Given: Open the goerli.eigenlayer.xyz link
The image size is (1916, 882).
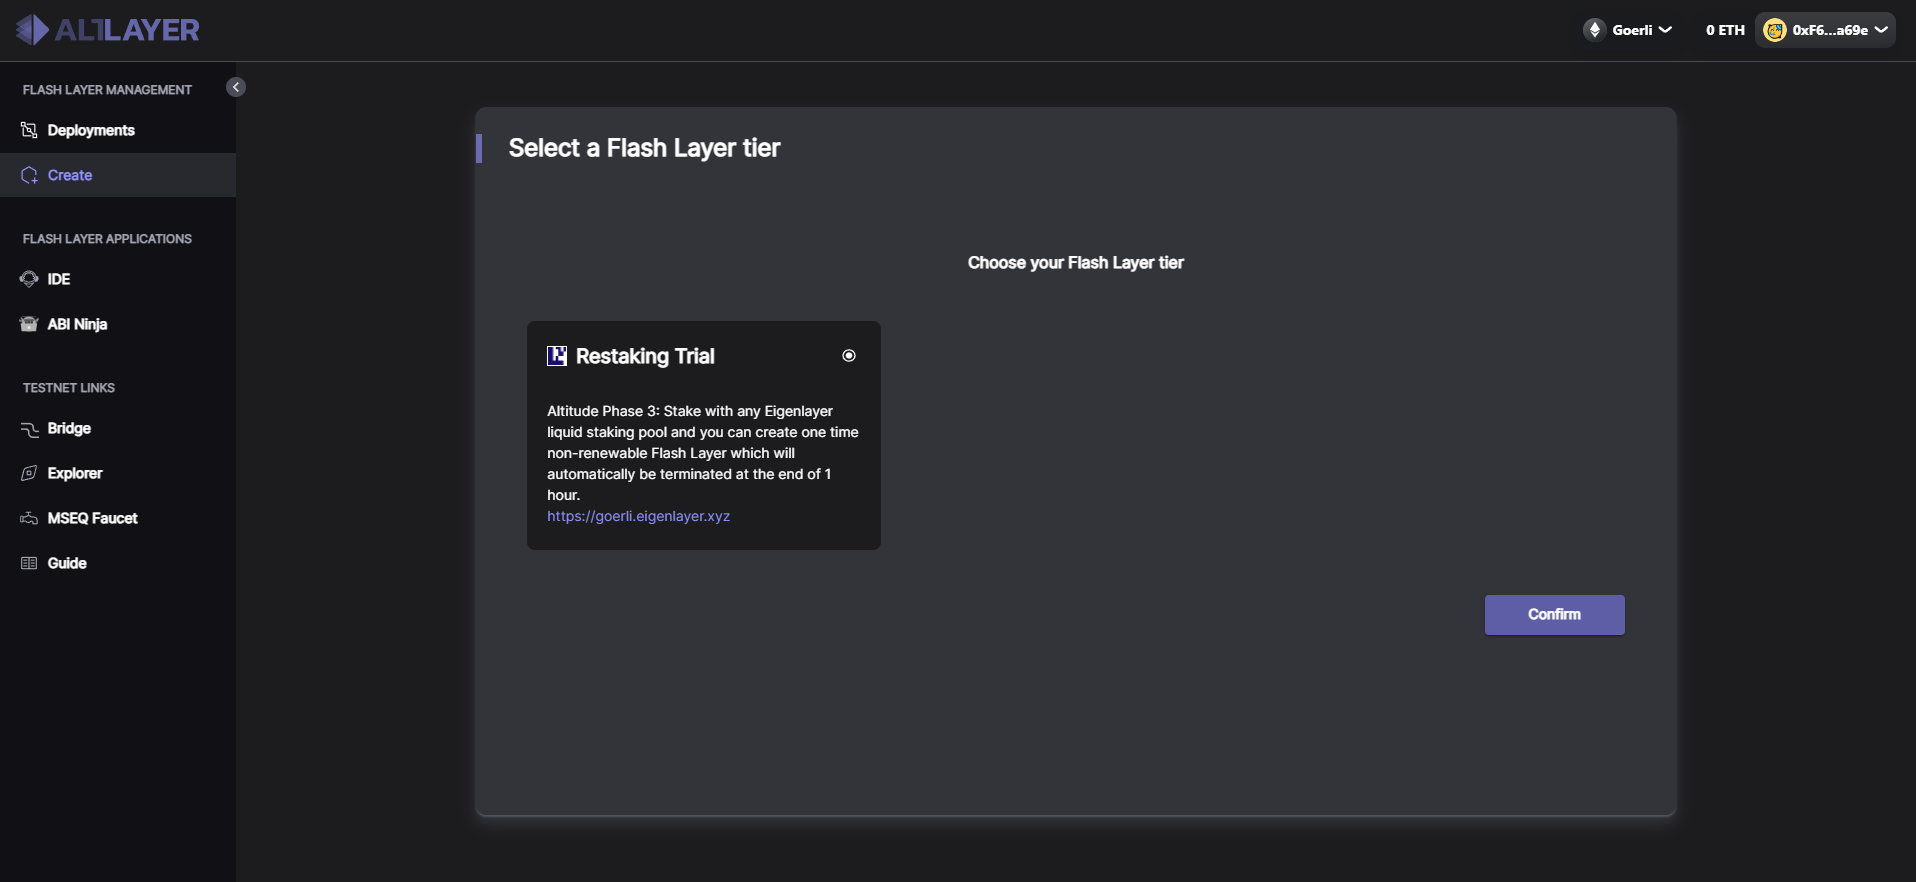Looking at the screenshot, I should [638, 516].
